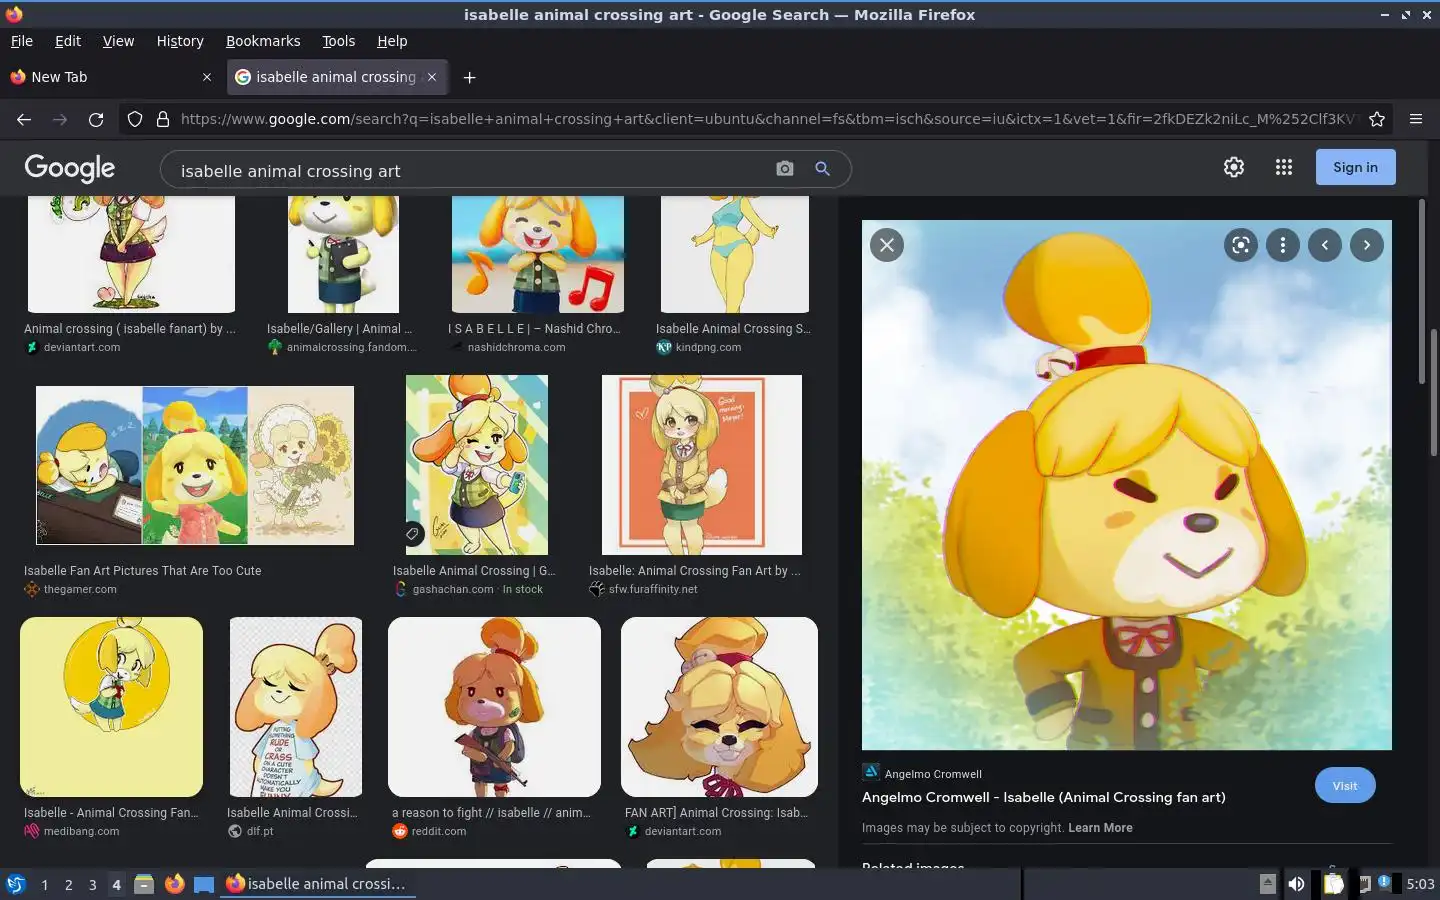Open the Edit menu
Viewport: 1440px width, 900px height.
tap(68, 41)
